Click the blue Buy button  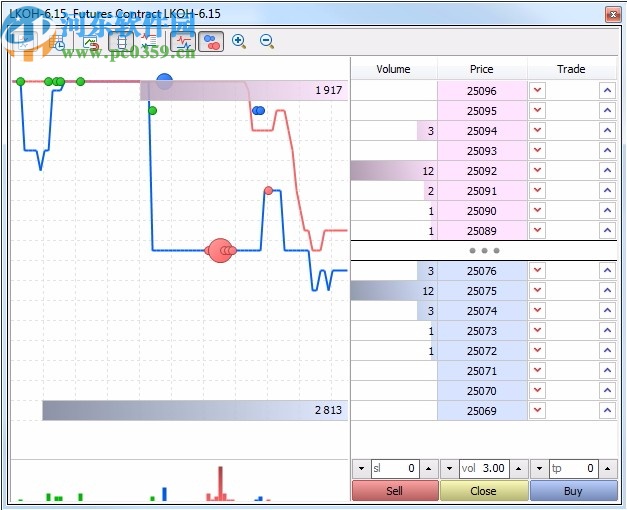573,491
